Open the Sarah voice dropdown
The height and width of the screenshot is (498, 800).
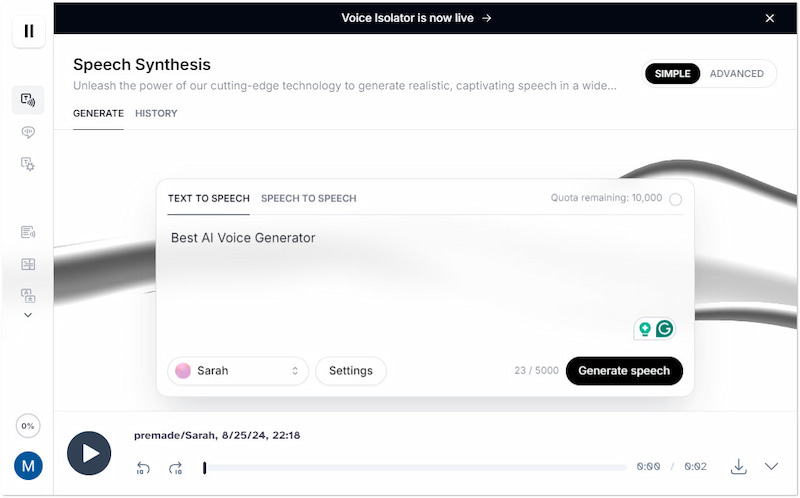point(238,371)
